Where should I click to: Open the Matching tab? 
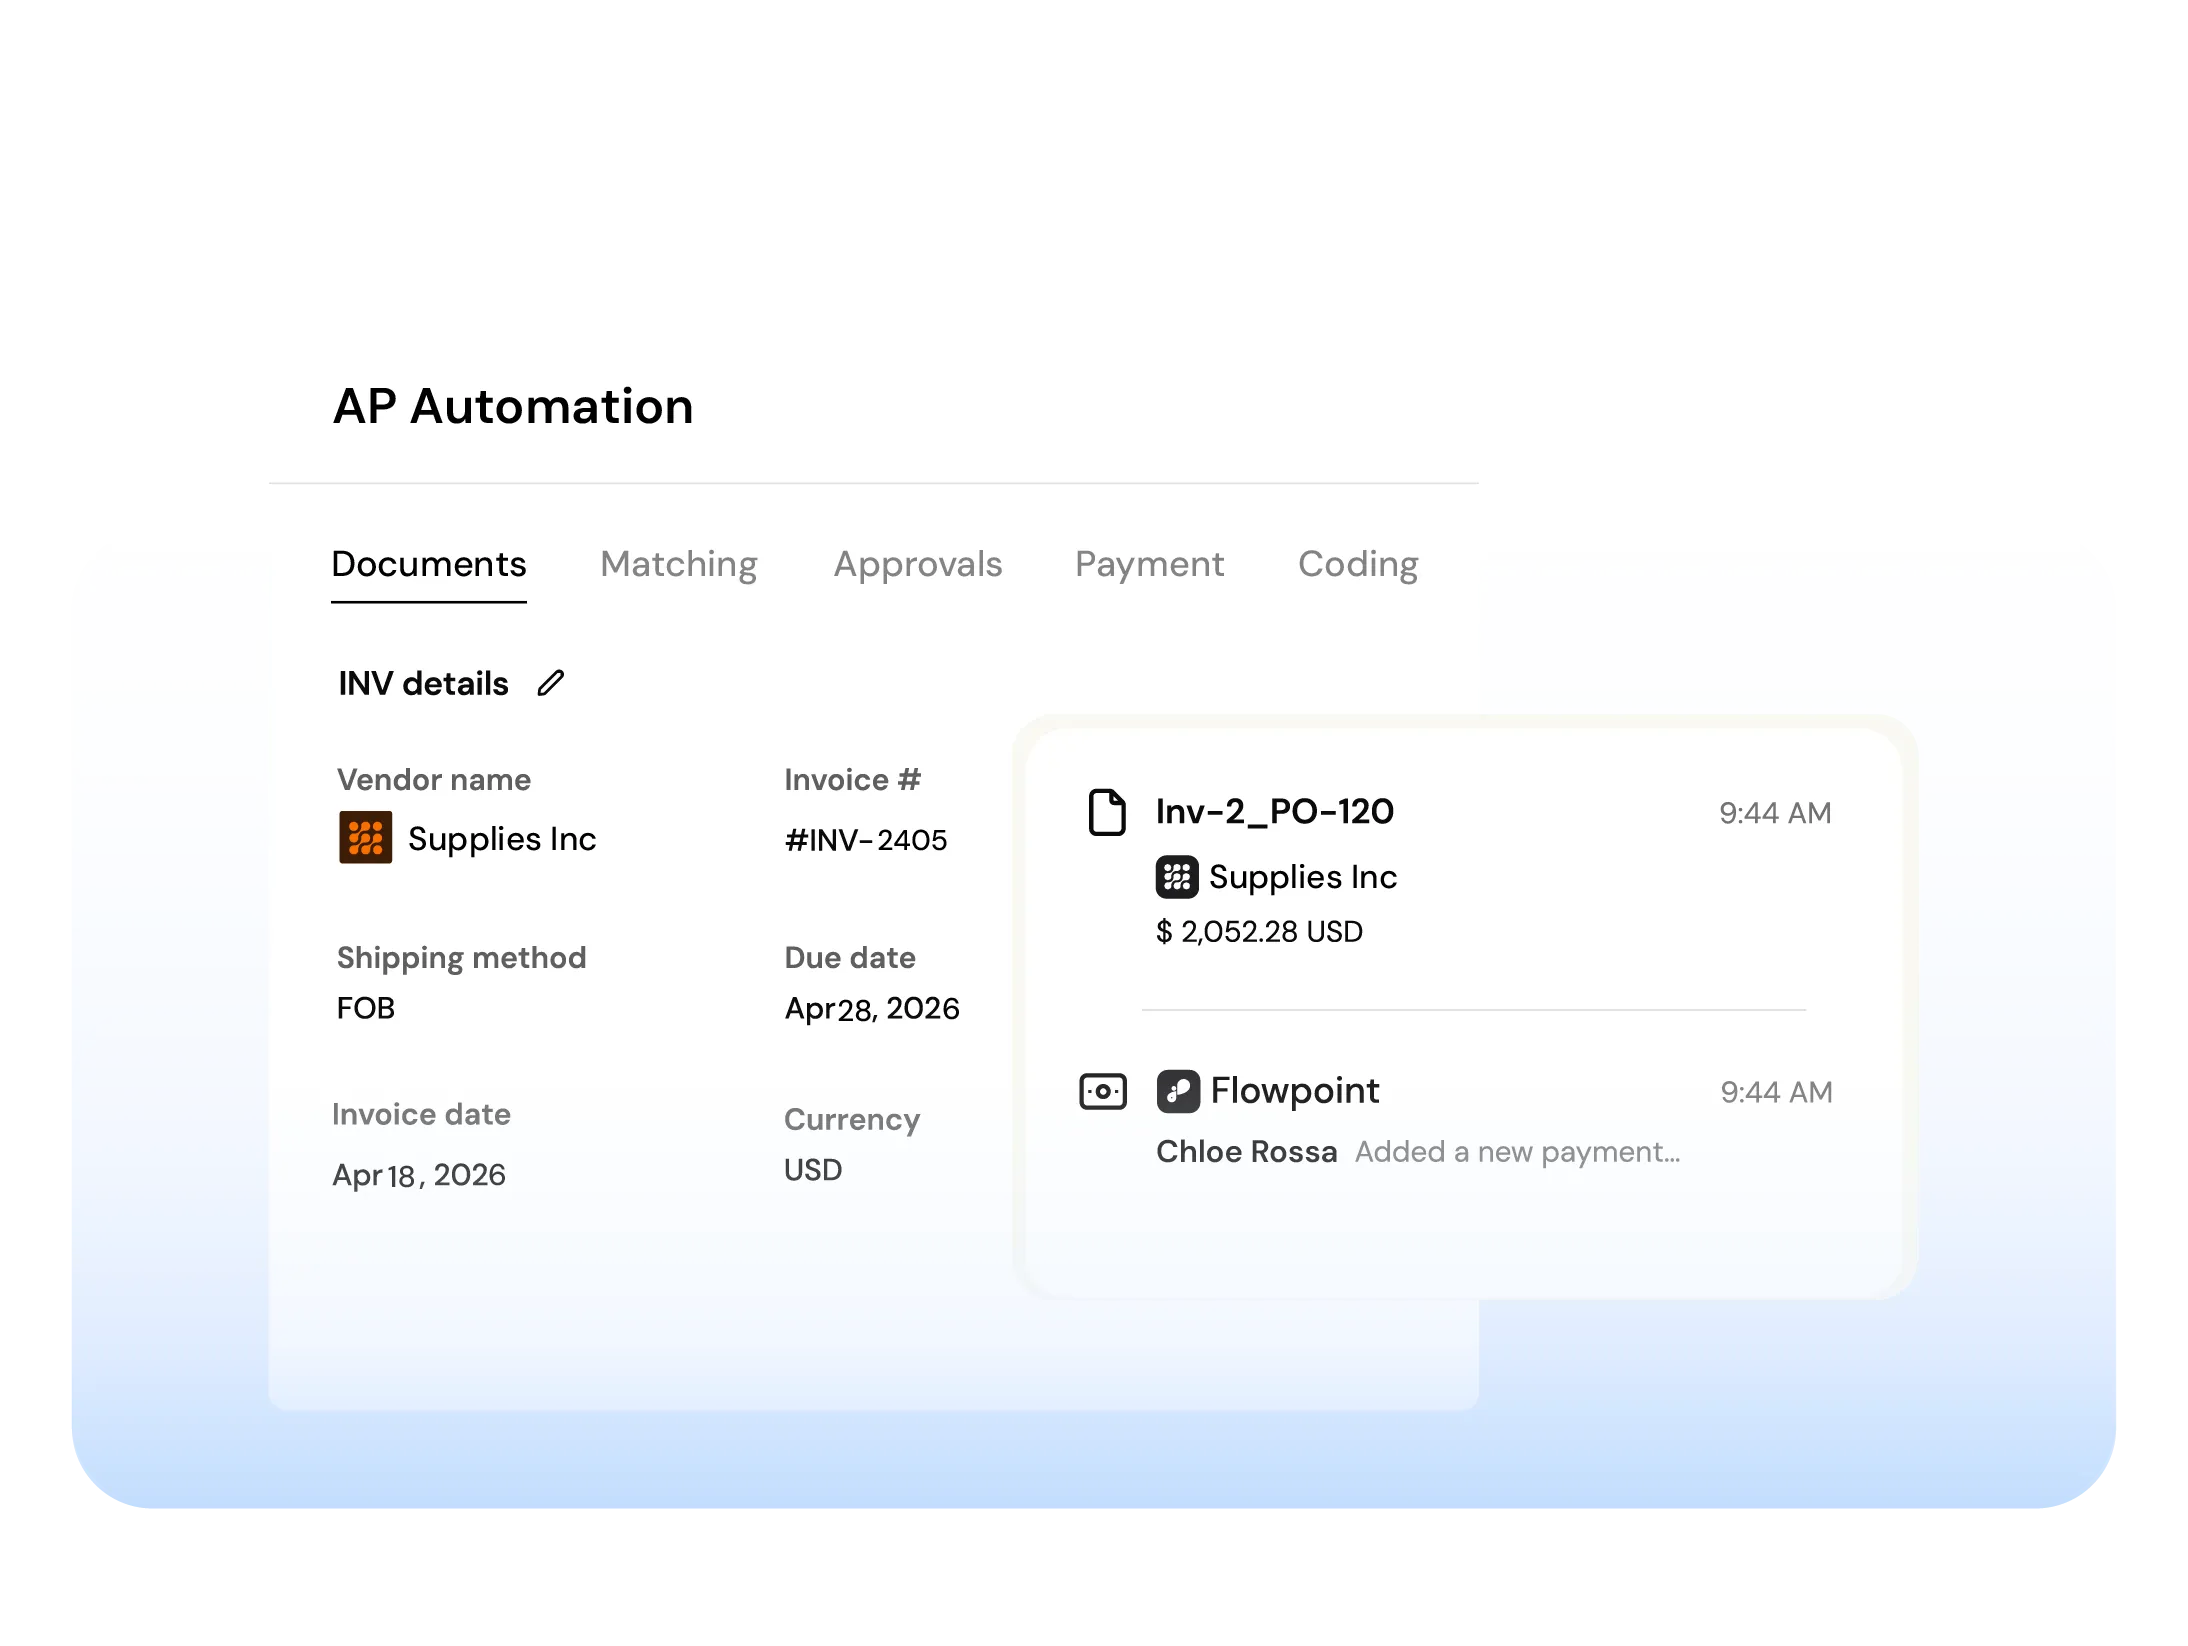[x=678, y=564]
